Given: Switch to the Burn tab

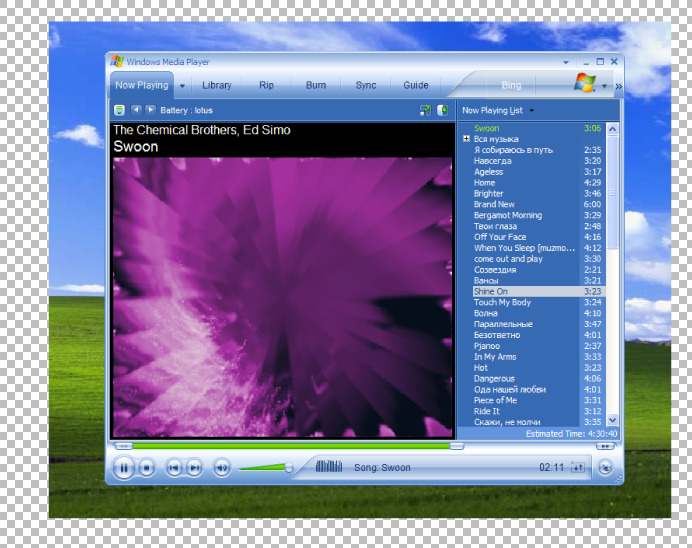Looking at the screenshot, I should click(x=316, y=85).
